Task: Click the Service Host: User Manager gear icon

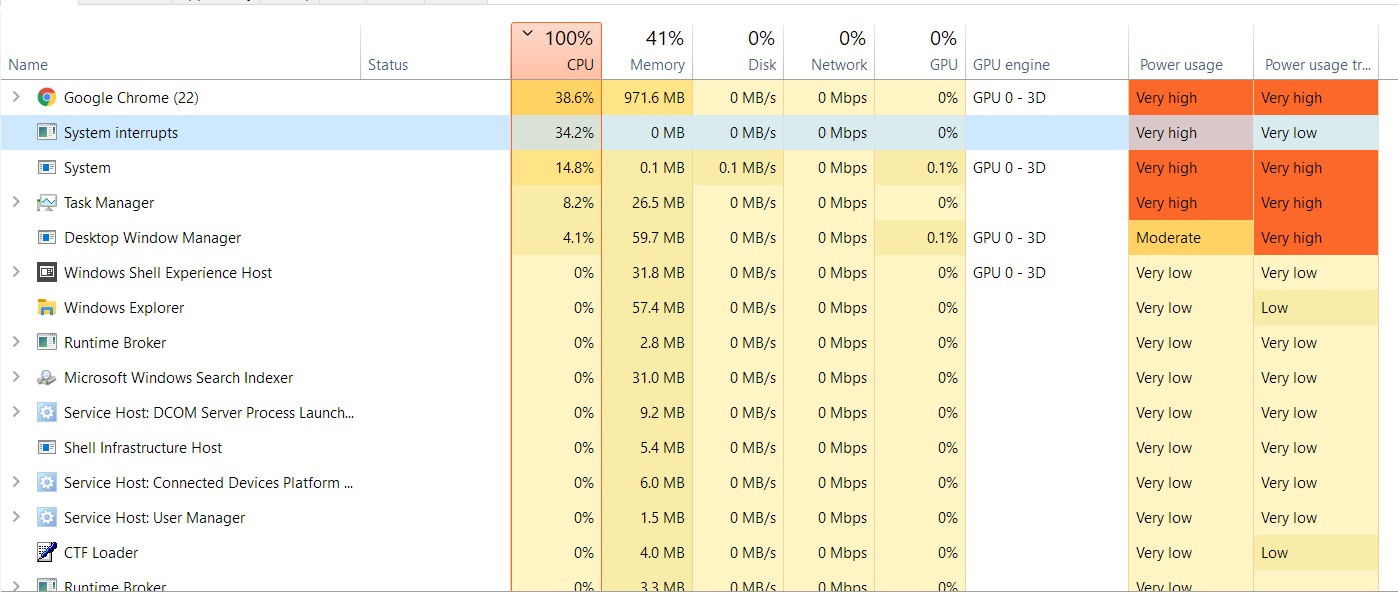Action: click(x=46, y=518)
